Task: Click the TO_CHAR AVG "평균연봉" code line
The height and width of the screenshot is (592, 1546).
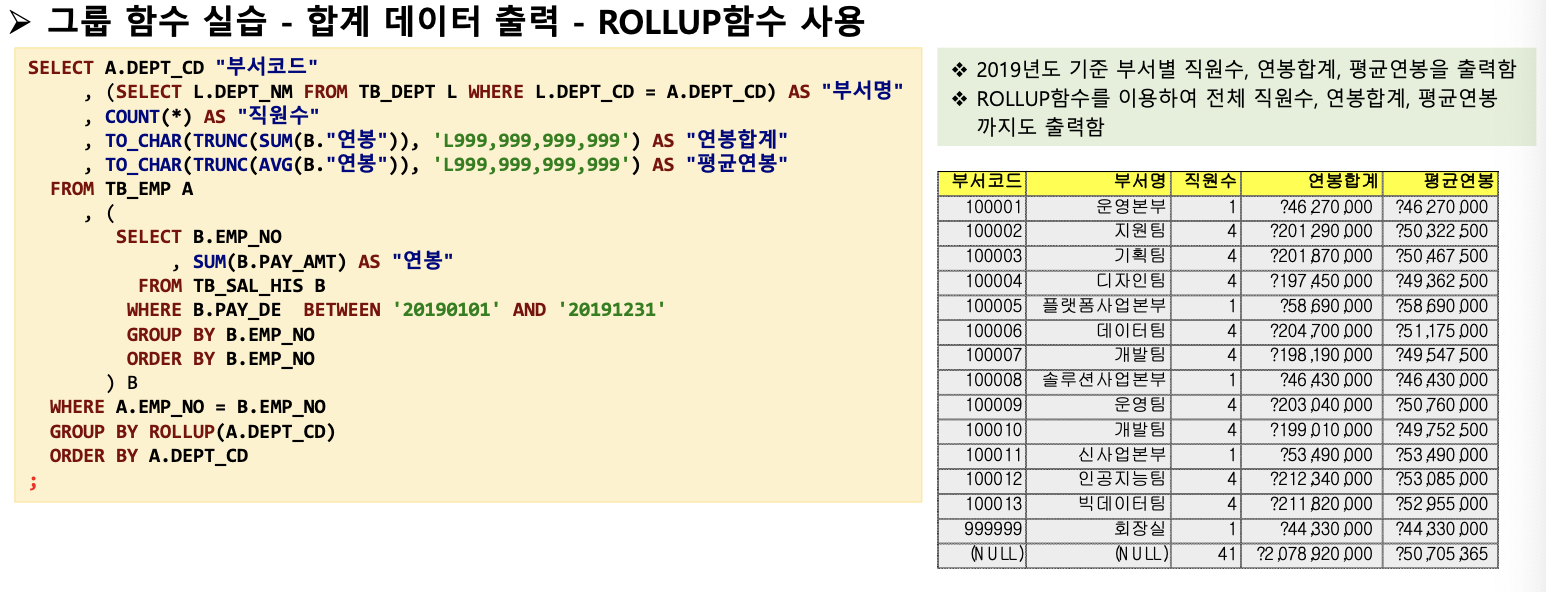Action: click(x=437, y=164)
